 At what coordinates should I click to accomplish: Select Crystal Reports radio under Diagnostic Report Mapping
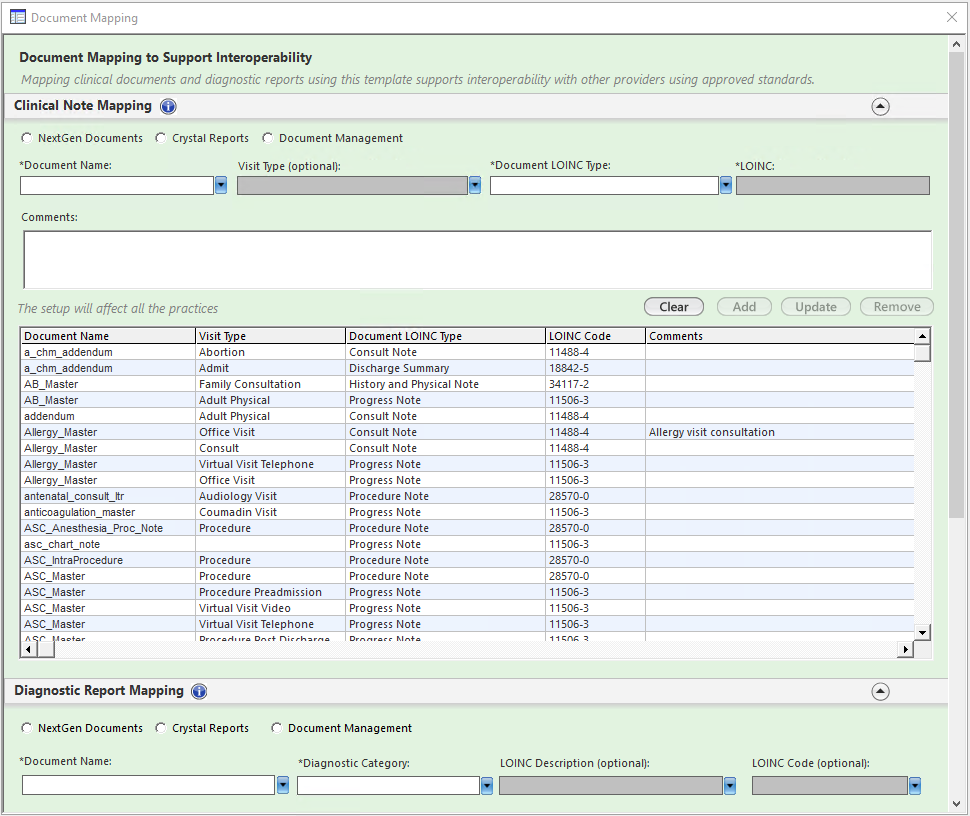tap(161, 728)
